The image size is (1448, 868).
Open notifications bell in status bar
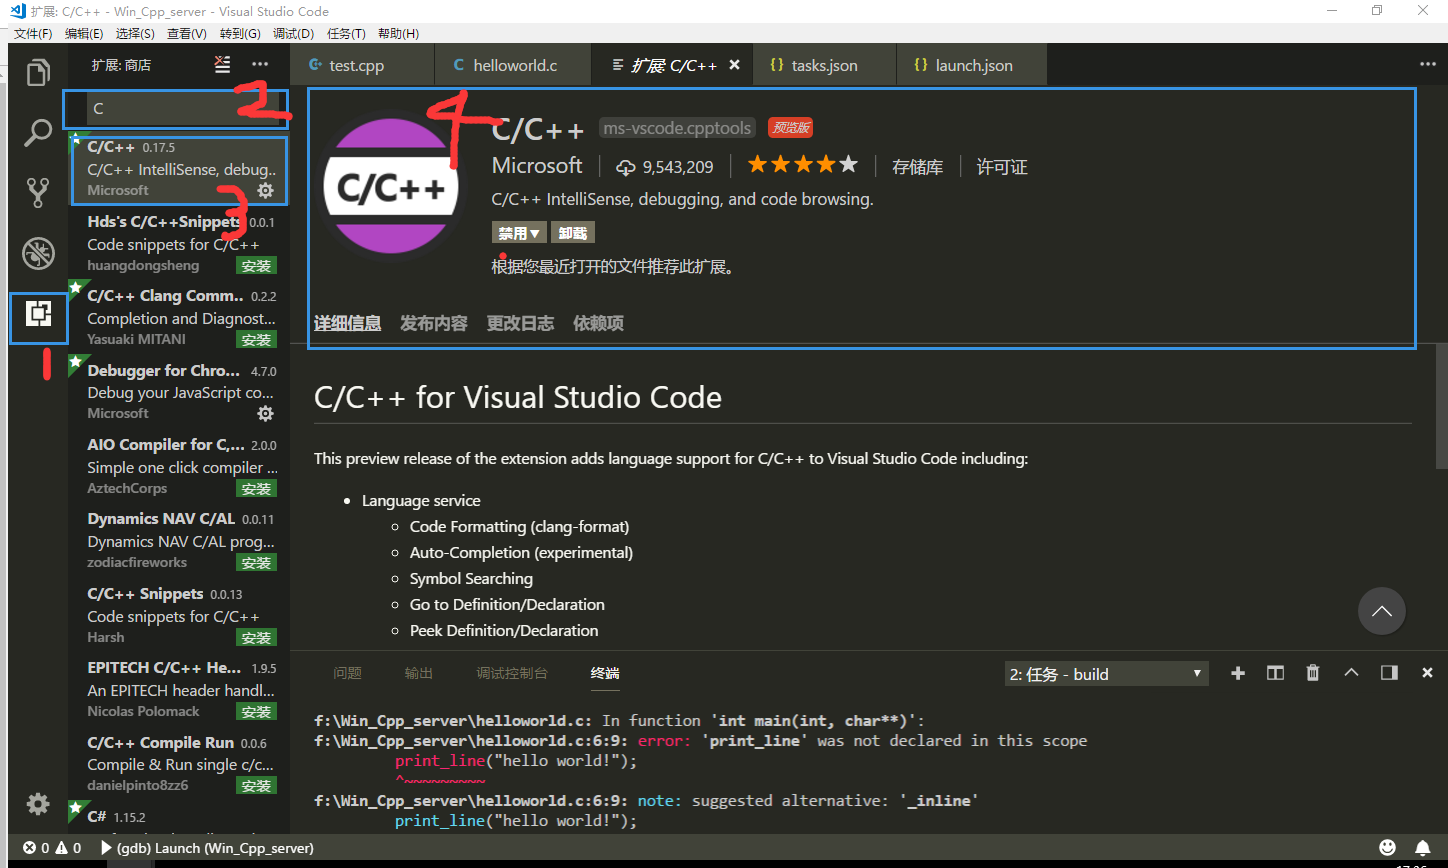[x=1423, y=848]
